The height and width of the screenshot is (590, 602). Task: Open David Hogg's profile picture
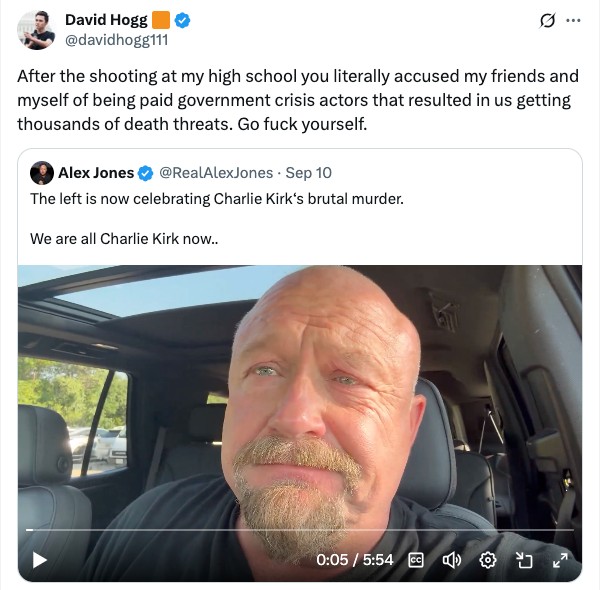(x=36, y=30)
